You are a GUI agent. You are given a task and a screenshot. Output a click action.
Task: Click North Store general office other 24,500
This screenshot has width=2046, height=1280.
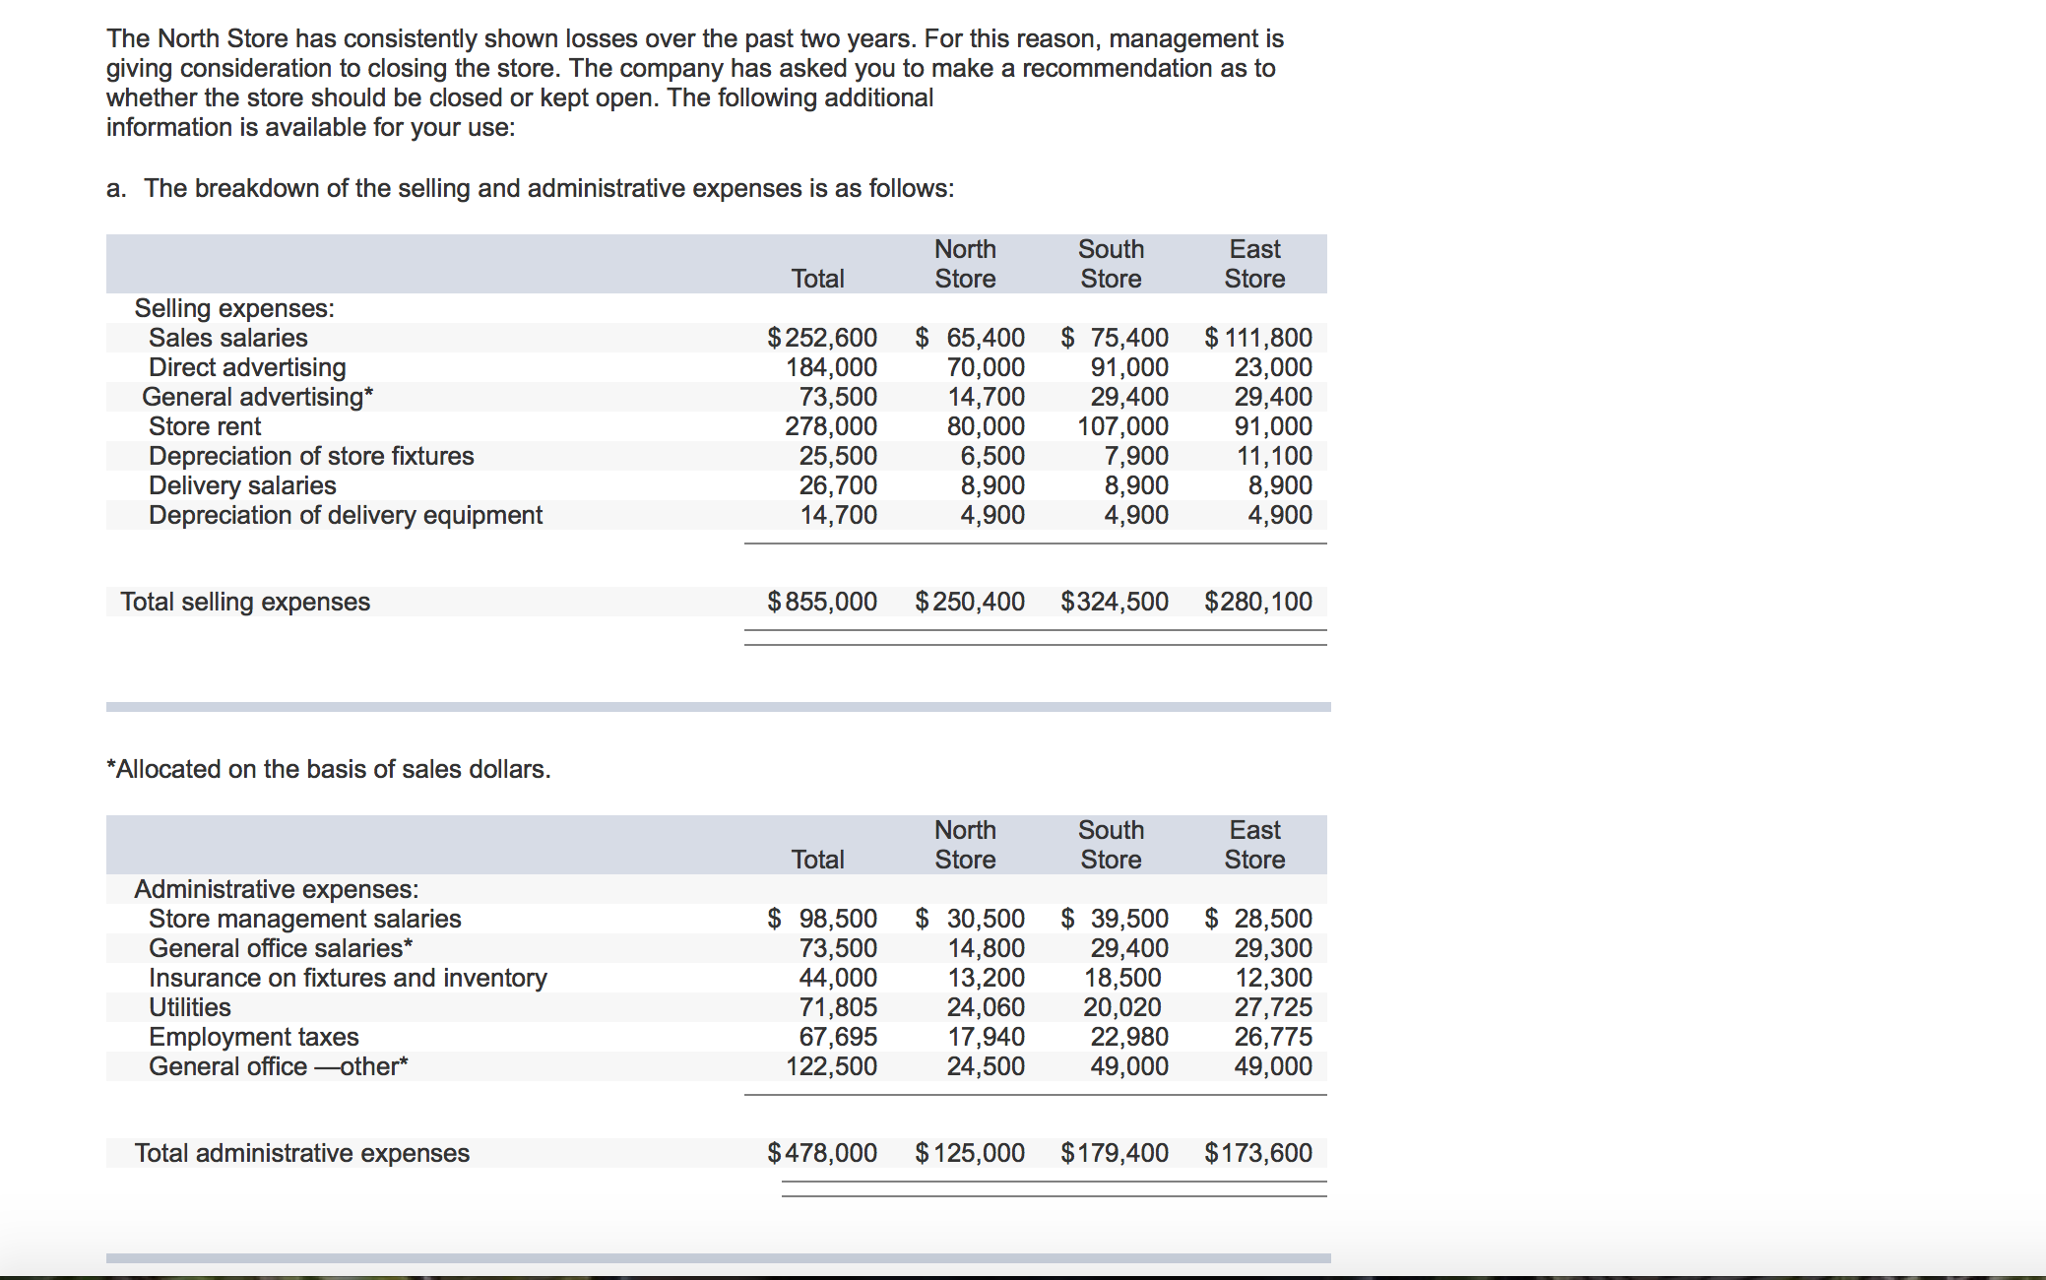pyautogui.click(x=986, y=1066)
